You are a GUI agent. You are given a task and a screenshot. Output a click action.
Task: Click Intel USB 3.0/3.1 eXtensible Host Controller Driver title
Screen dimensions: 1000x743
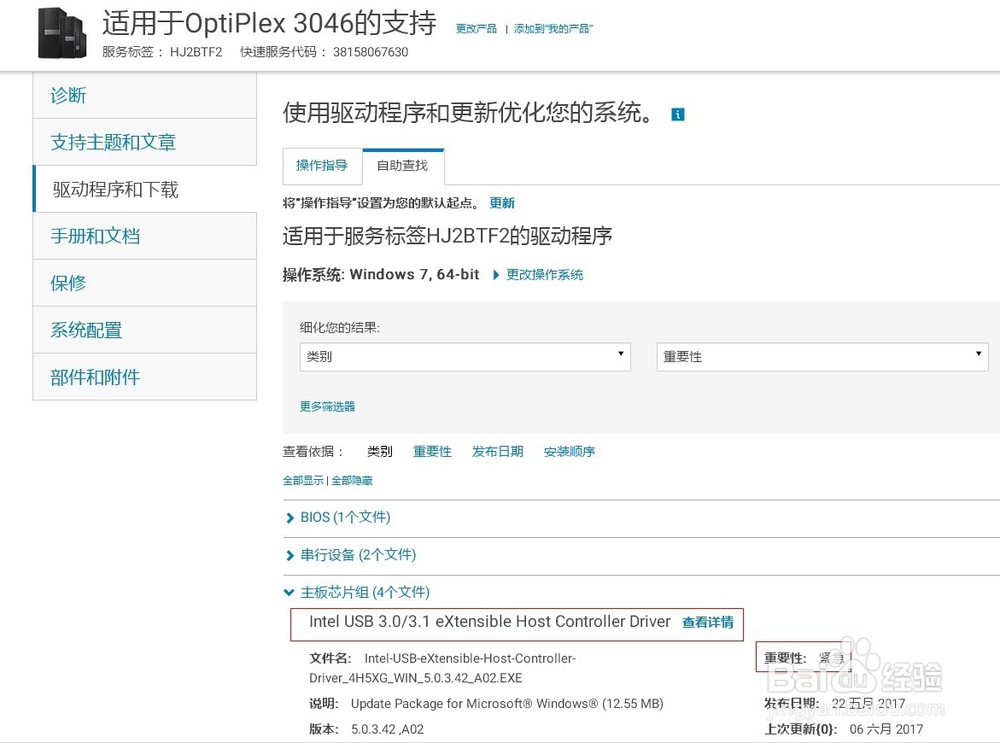coord(490,622)
